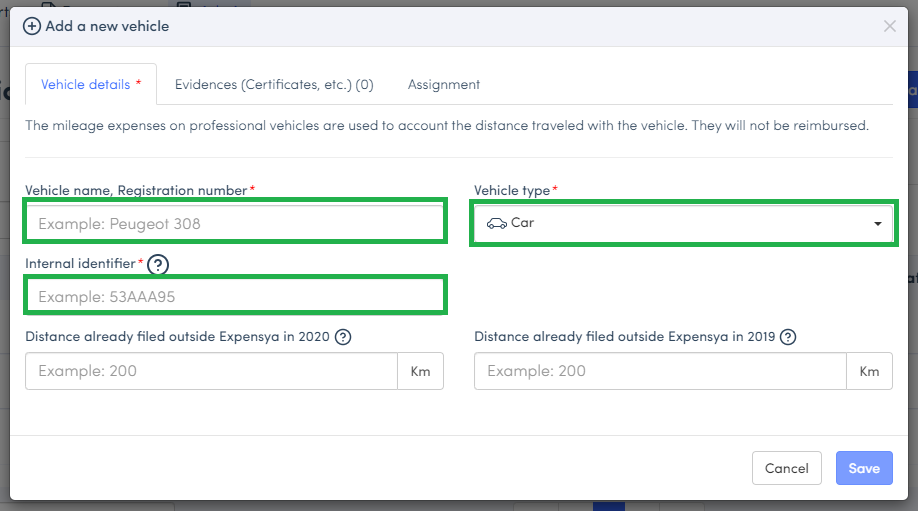This screenshot has height=511, width=918.
Task: Close the Add a new vehicle dialog
Action: point(889,26)
